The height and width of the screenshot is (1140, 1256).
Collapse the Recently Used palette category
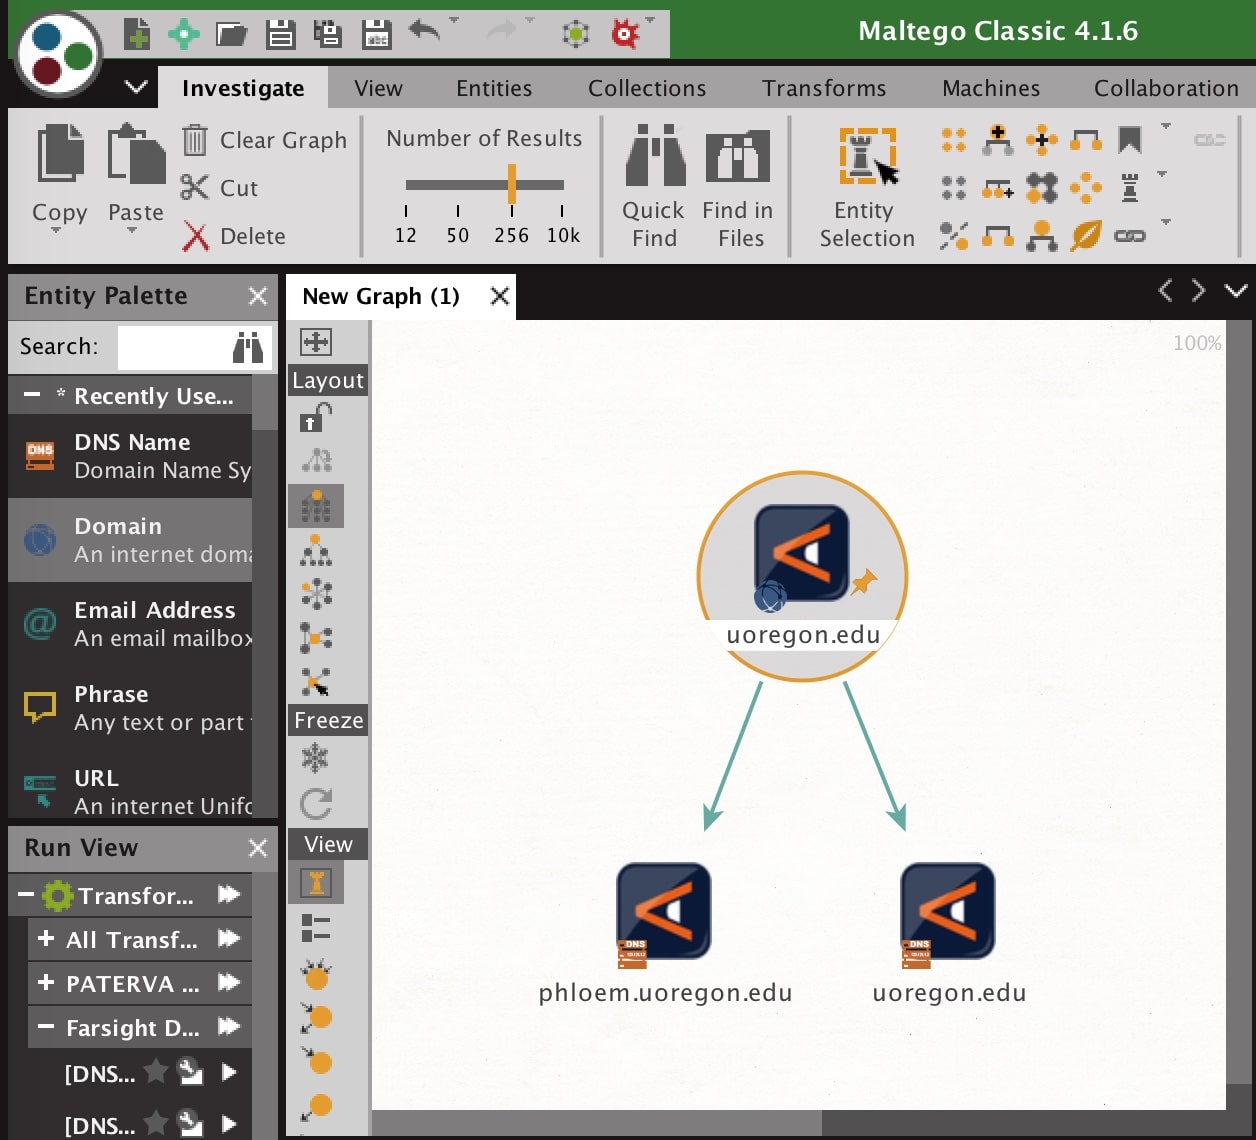pyautogui.click(x=32, y=395)
